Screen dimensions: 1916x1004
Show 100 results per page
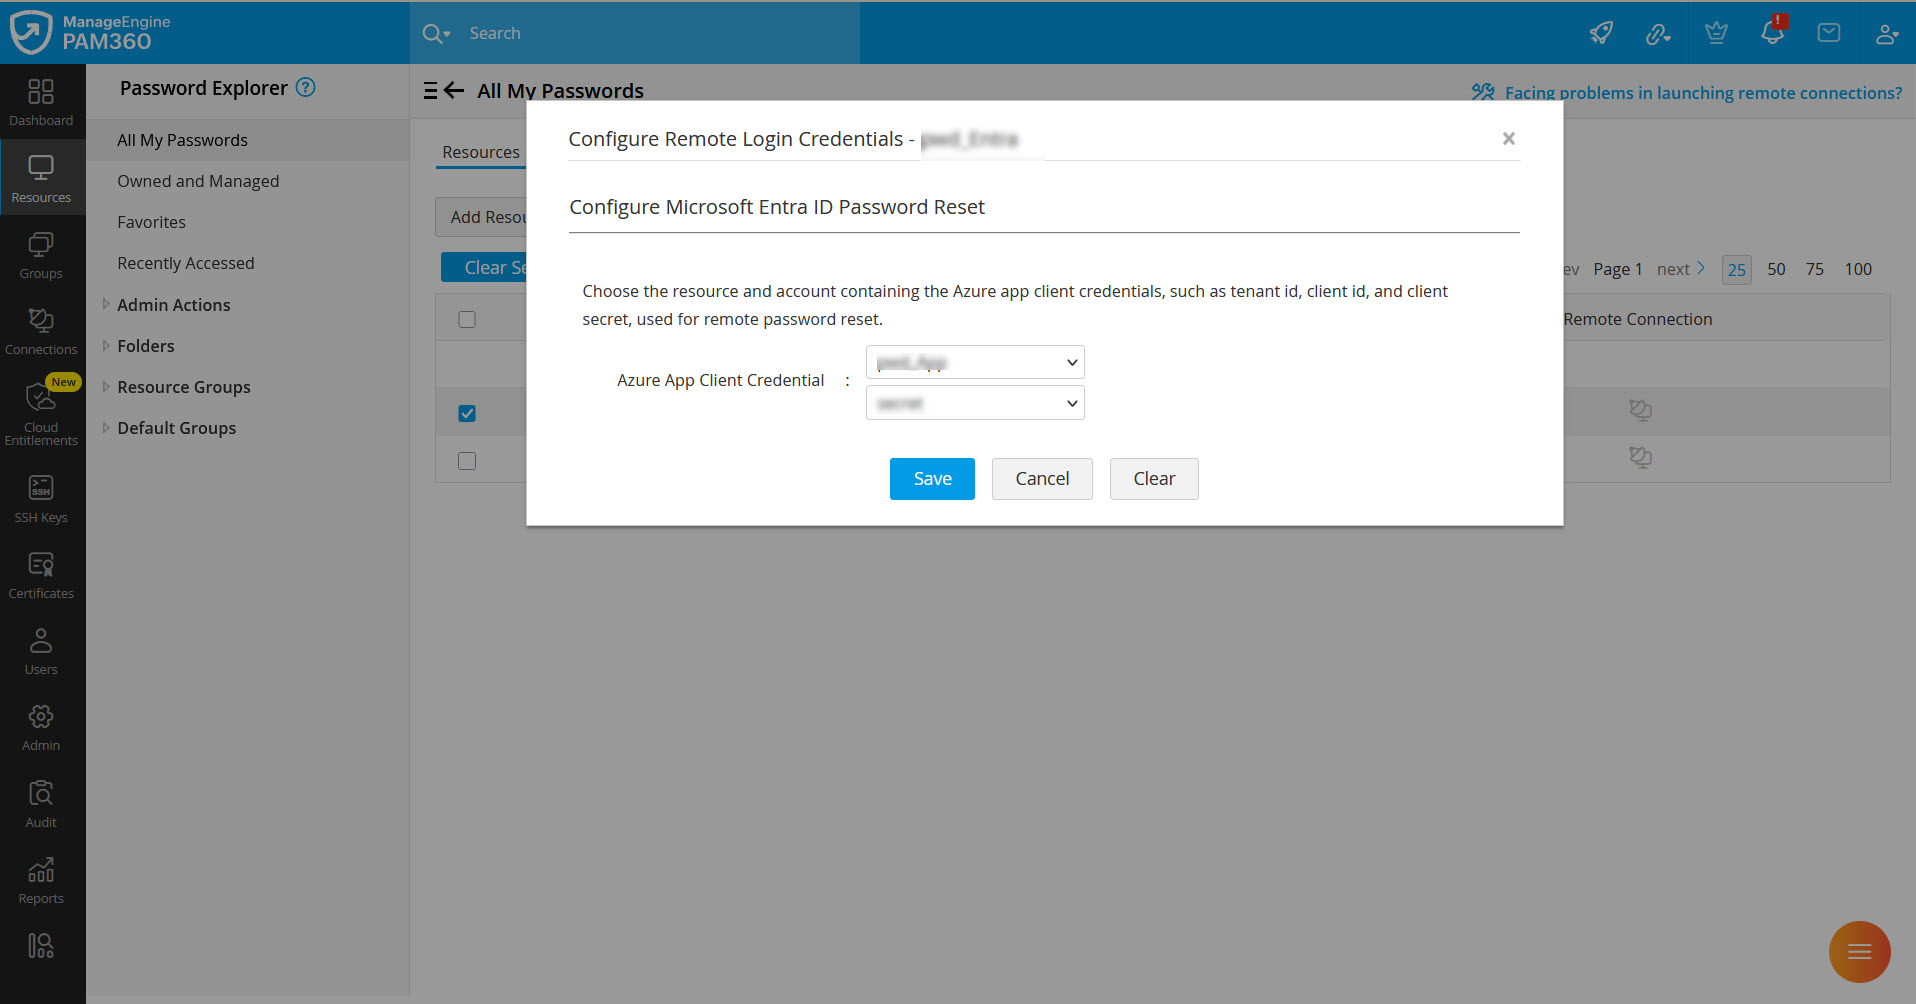click(1858, 269)
